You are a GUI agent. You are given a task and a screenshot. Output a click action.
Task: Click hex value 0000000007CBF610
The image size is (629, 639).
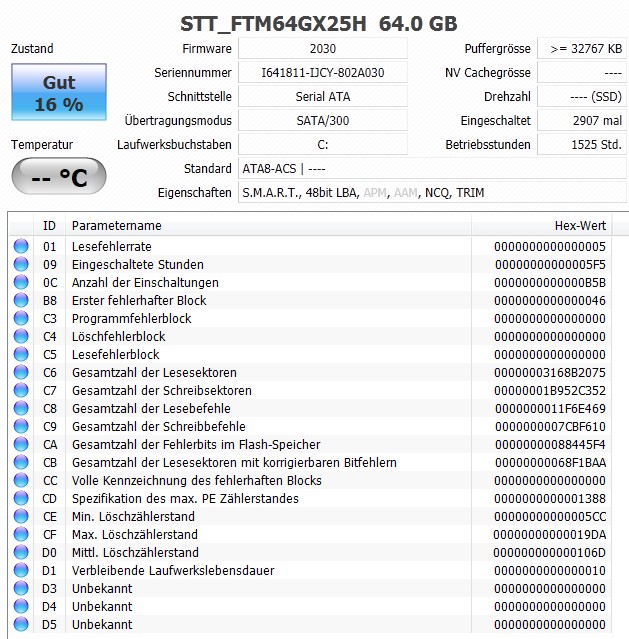pos(550,426)
